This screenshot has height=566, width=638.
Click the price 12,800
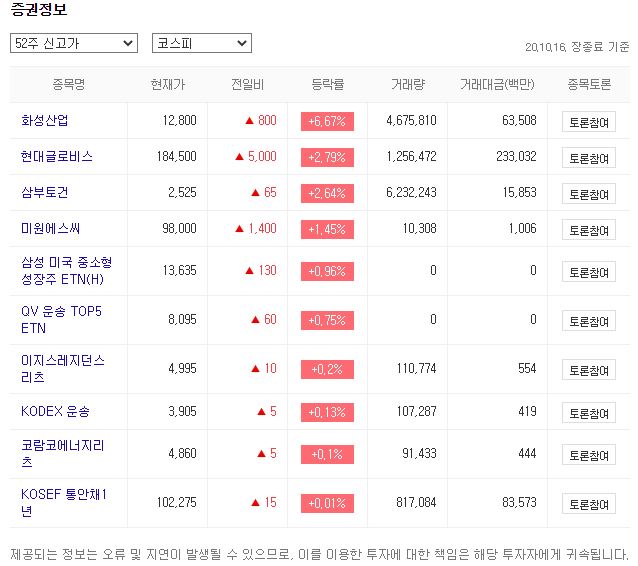(x=179, y=120)
